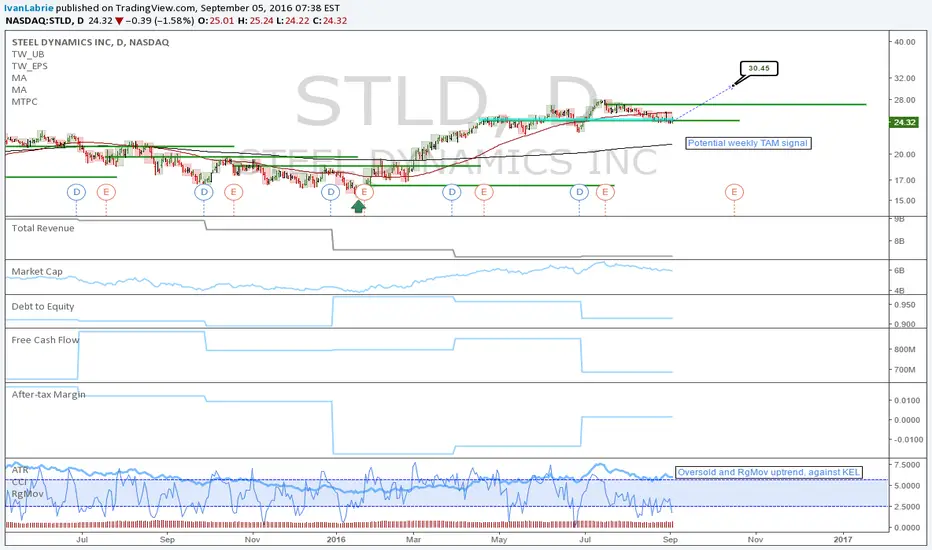Click the green up arrow signal marker
The height and width of the screenshot is (550, 932).
click(x=358, y=206)
